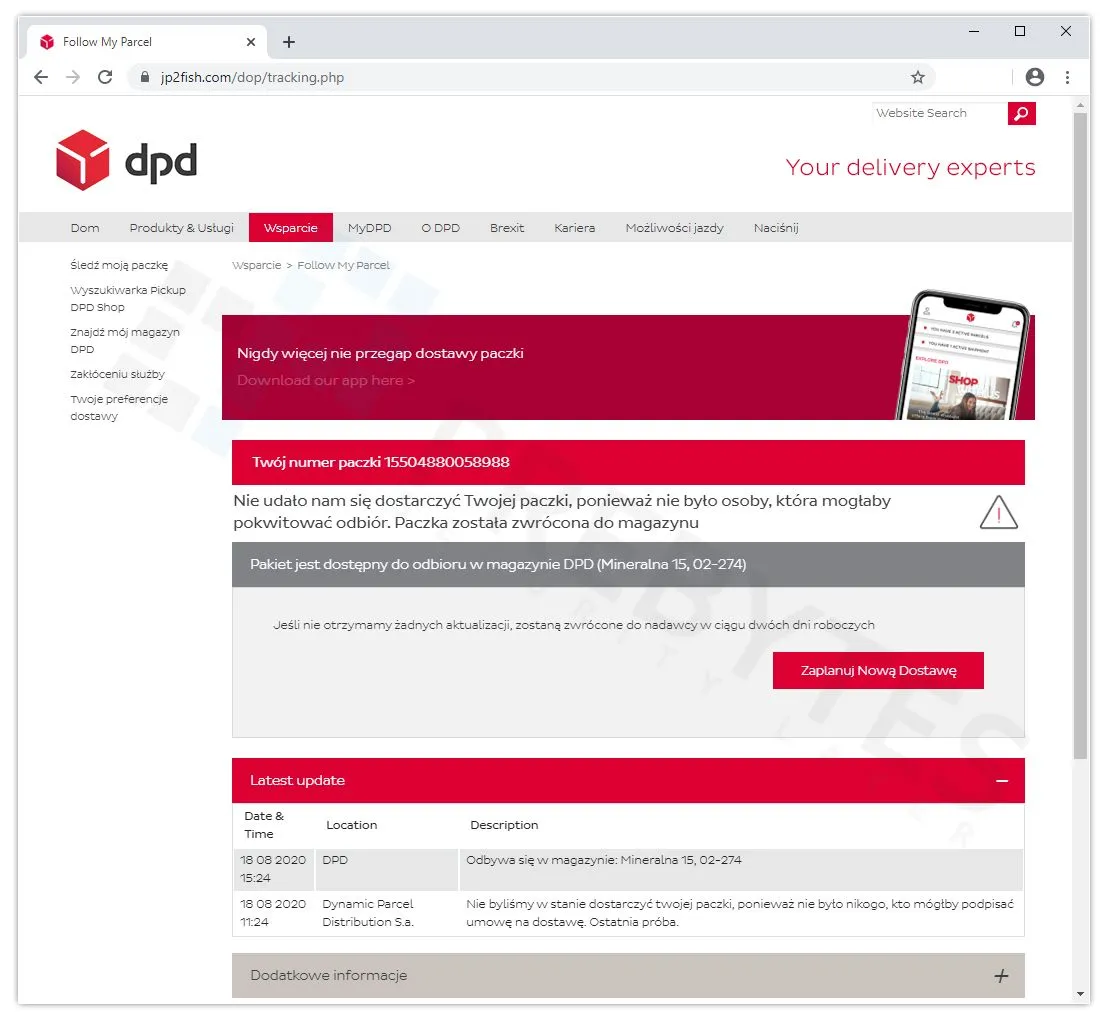This screenshot has height=1018, width=1104.
Task: Expand the Dodatkowe informacje section
Action: tap(1001, 974)
